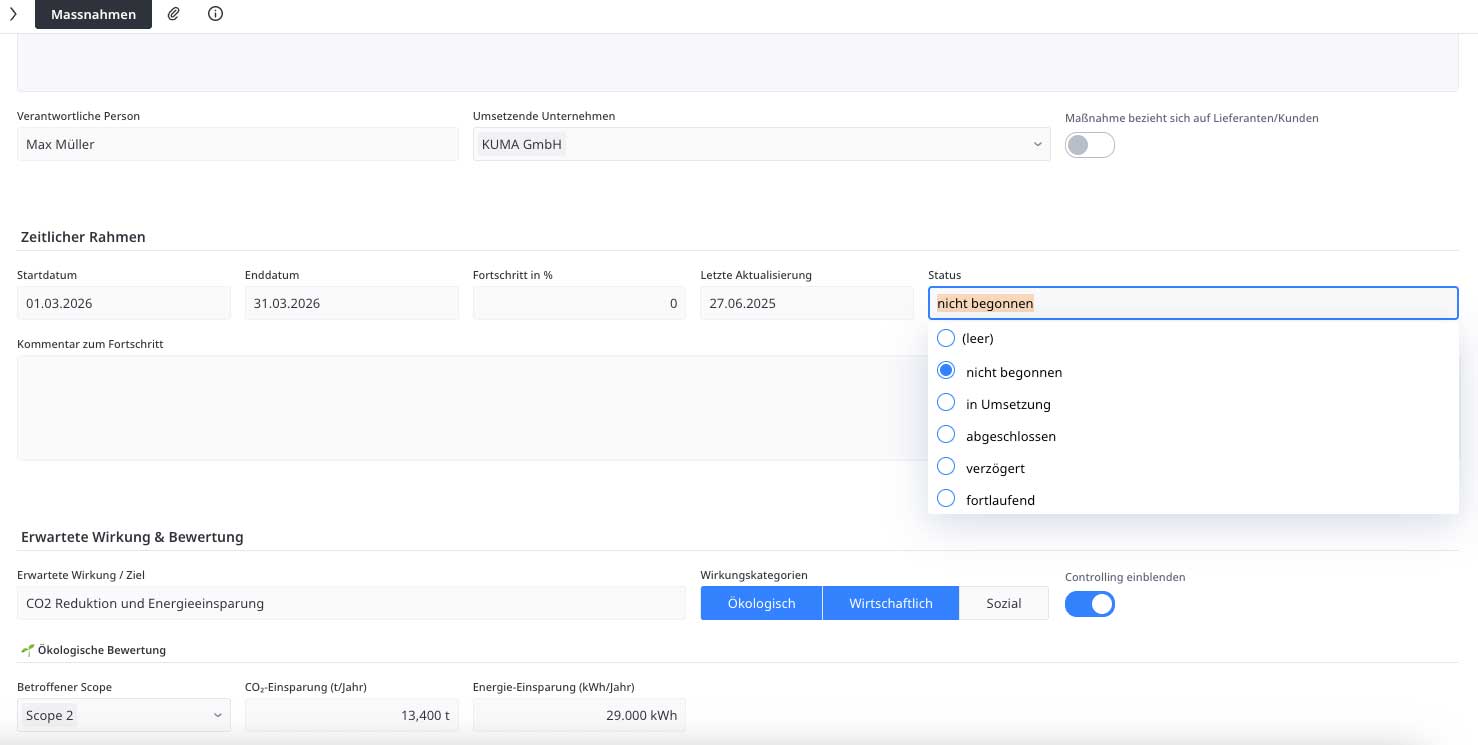Click the Zeitlicher Rahmen section heading
Image resolution: width=1478 pixels, height=745 pixels.
pos(83,237)
